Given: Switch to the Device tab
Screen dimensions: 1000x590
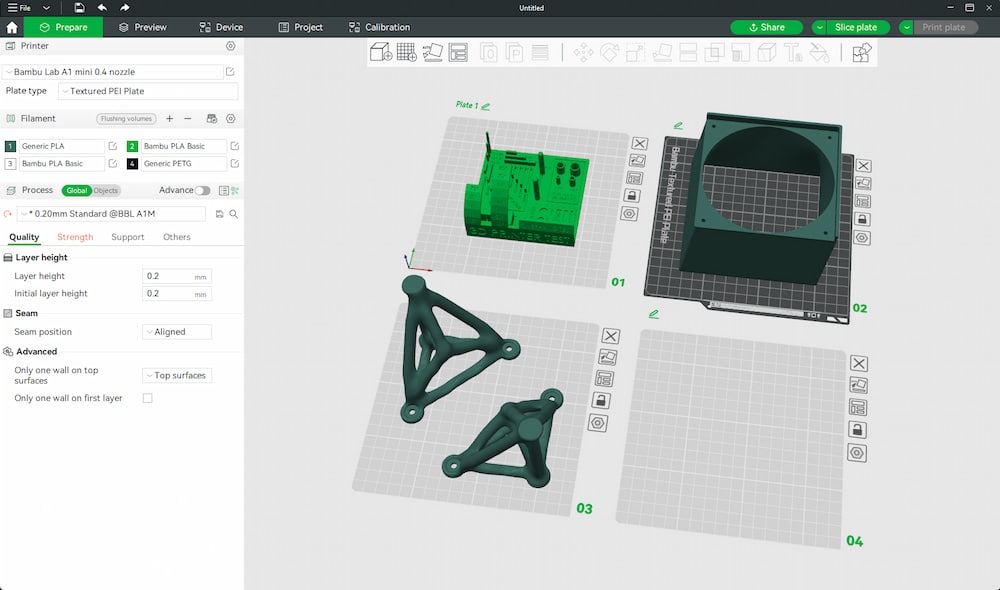Looking at the screenshot, I should [221, 27].
